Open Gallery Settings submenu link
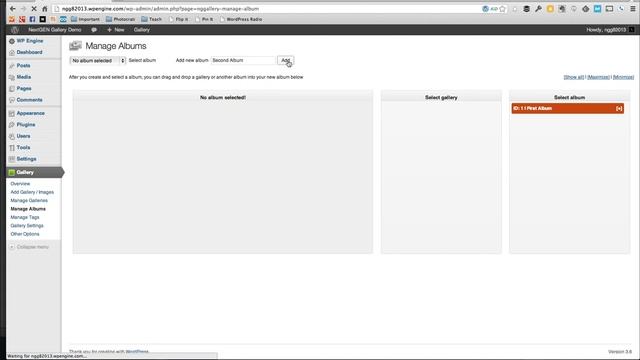This screenshot has width=640, height=360. pos(27,226)
